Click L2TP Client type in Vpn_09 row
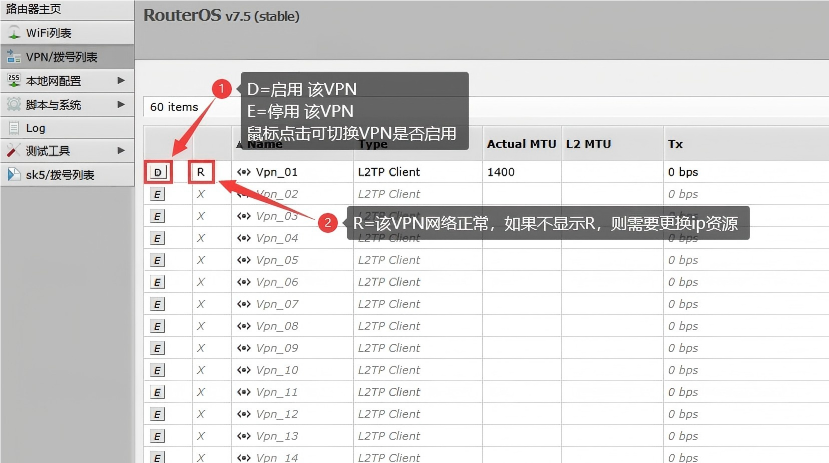829x463 pixels. 389,348
